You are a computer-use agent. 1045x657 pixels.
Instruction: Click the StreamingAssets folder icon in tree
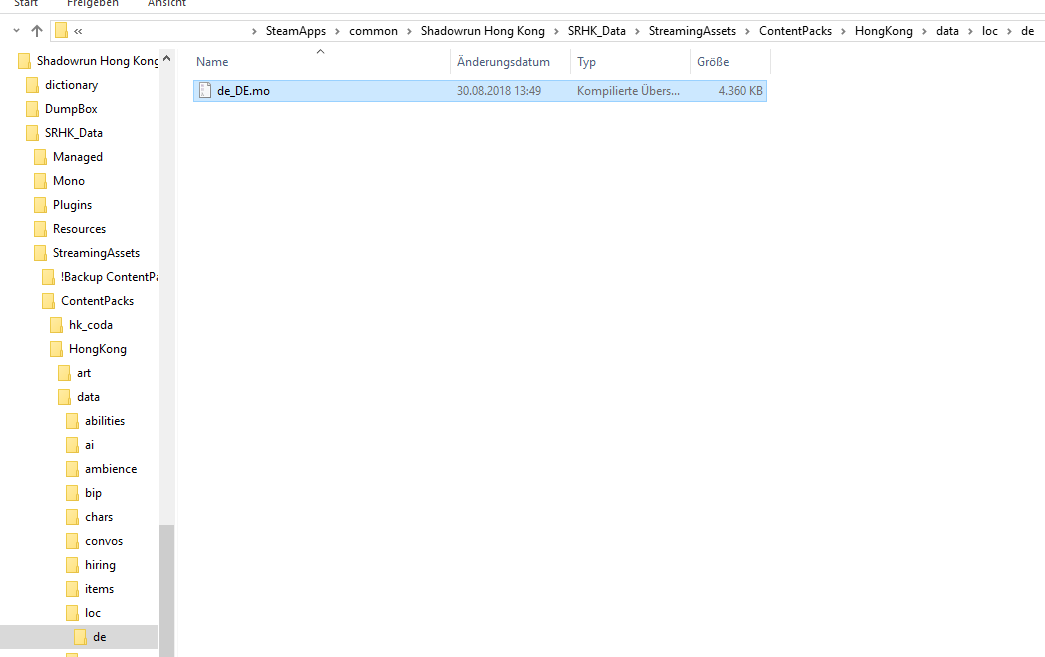[x=40, y=253]
